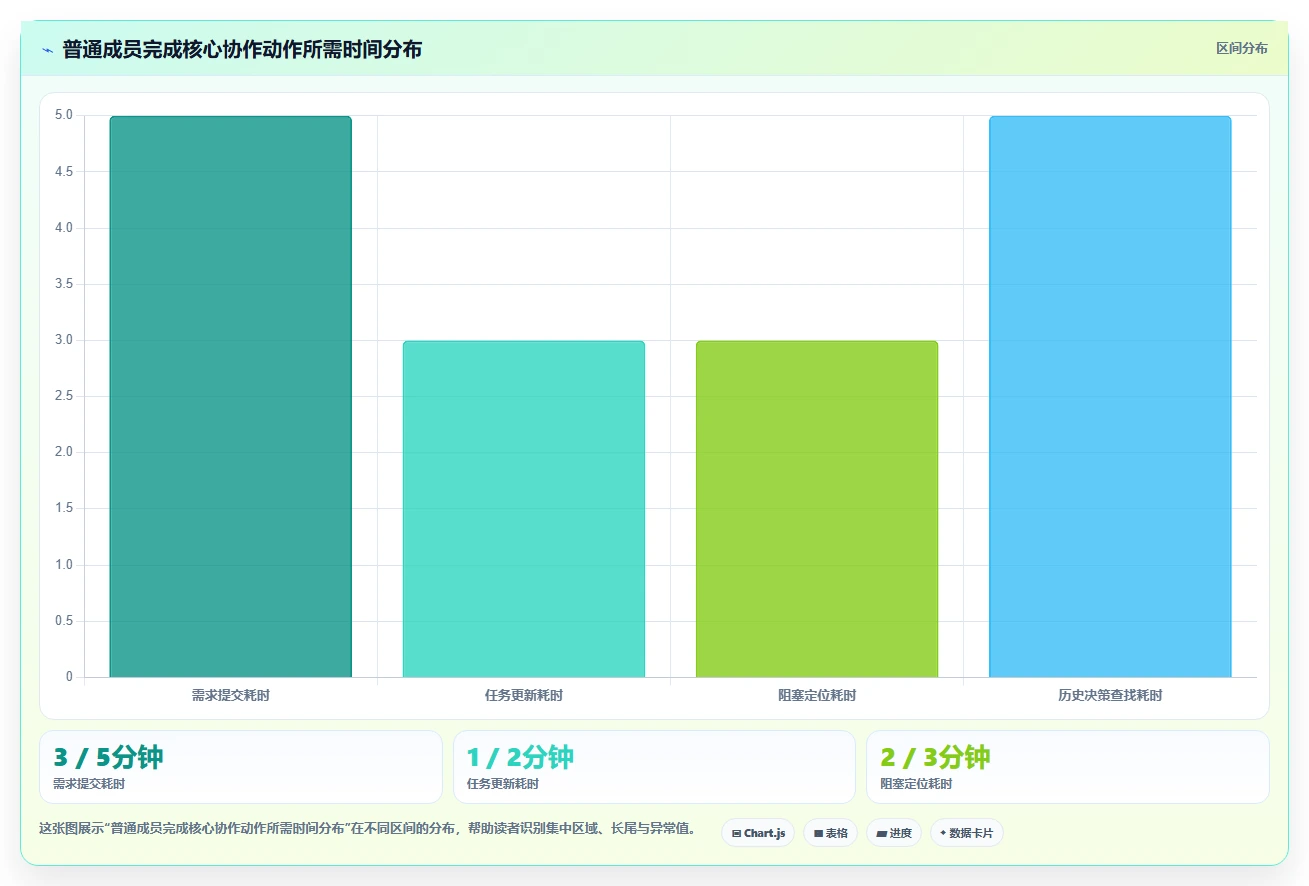Select the Chart.js tag chip
1309x886 pixels.
tap(758, 833)
